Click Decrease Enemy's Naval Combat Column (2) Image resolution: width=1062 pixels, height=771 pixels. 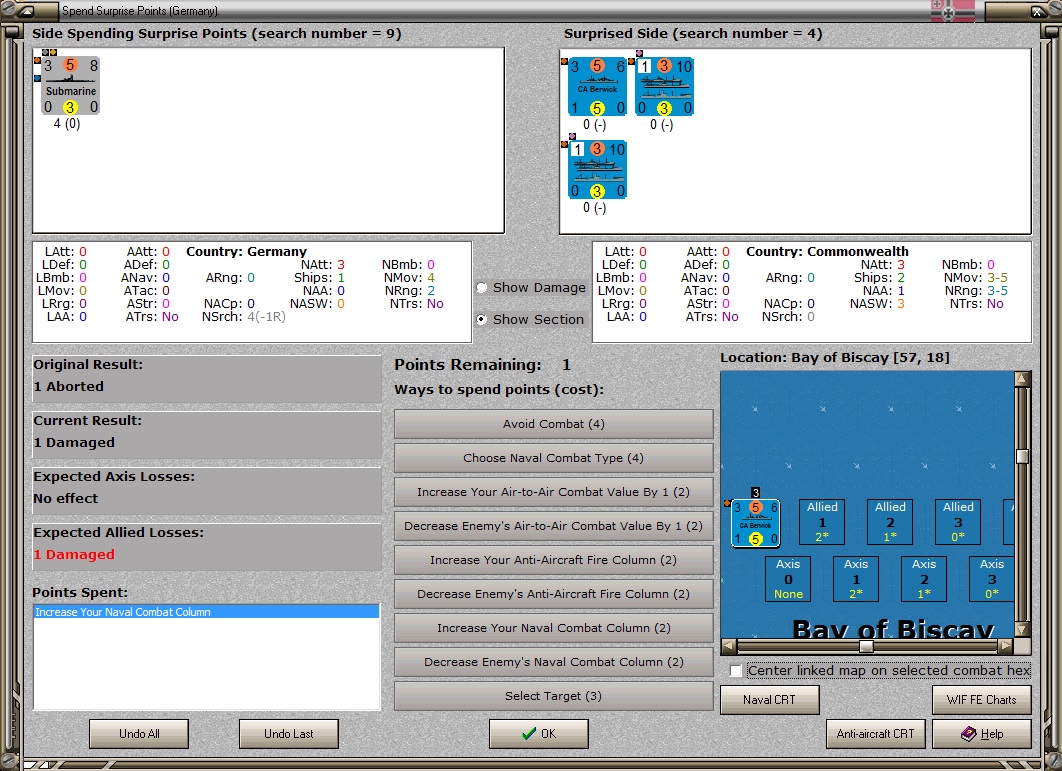tap(553, 662)
